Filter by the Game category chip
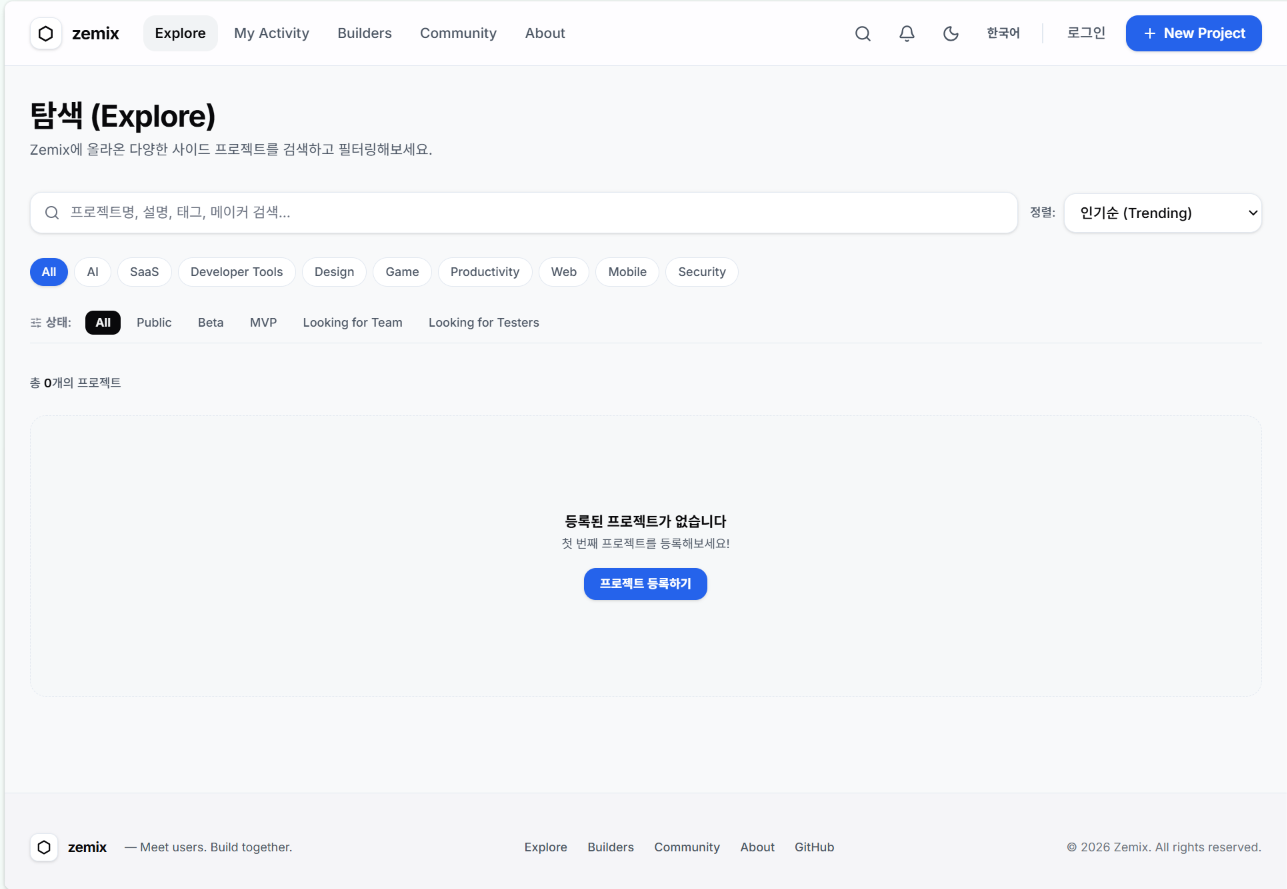Viewport: 1287px width, 889px height. click(x=402, y=272)
